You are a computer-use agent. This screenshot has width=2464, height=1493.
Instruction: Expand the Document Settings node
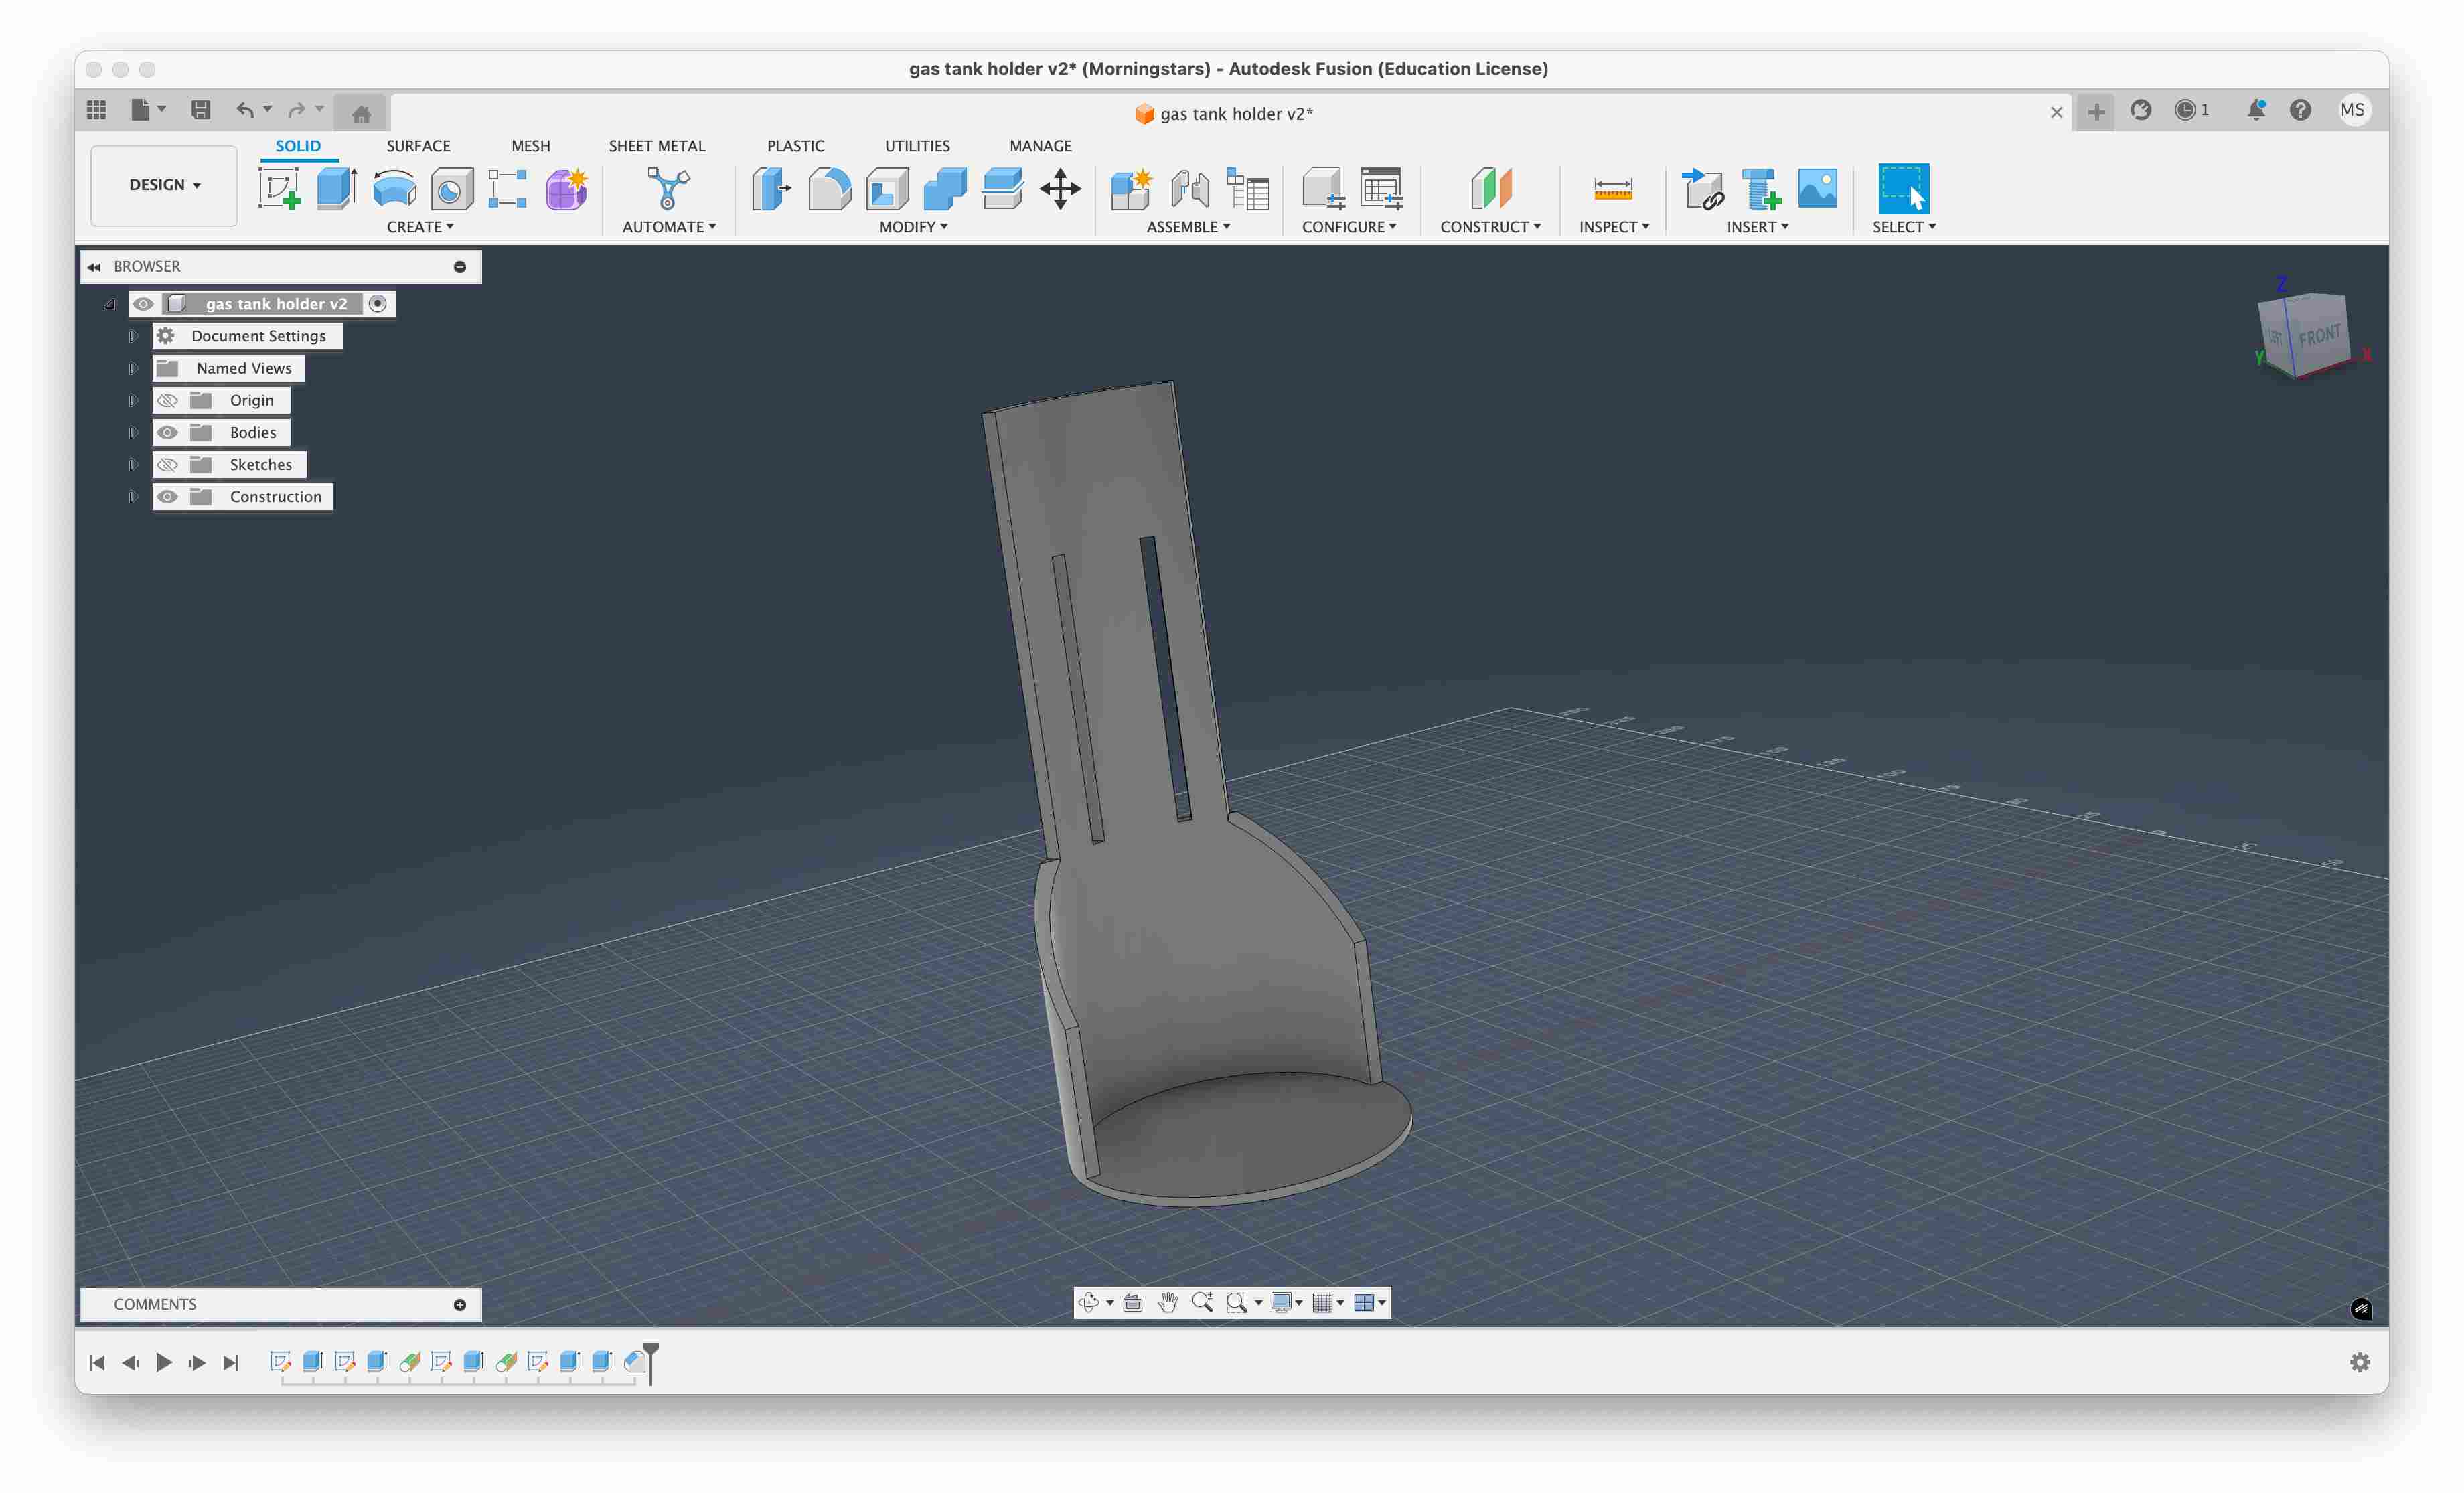pos(132,336)
